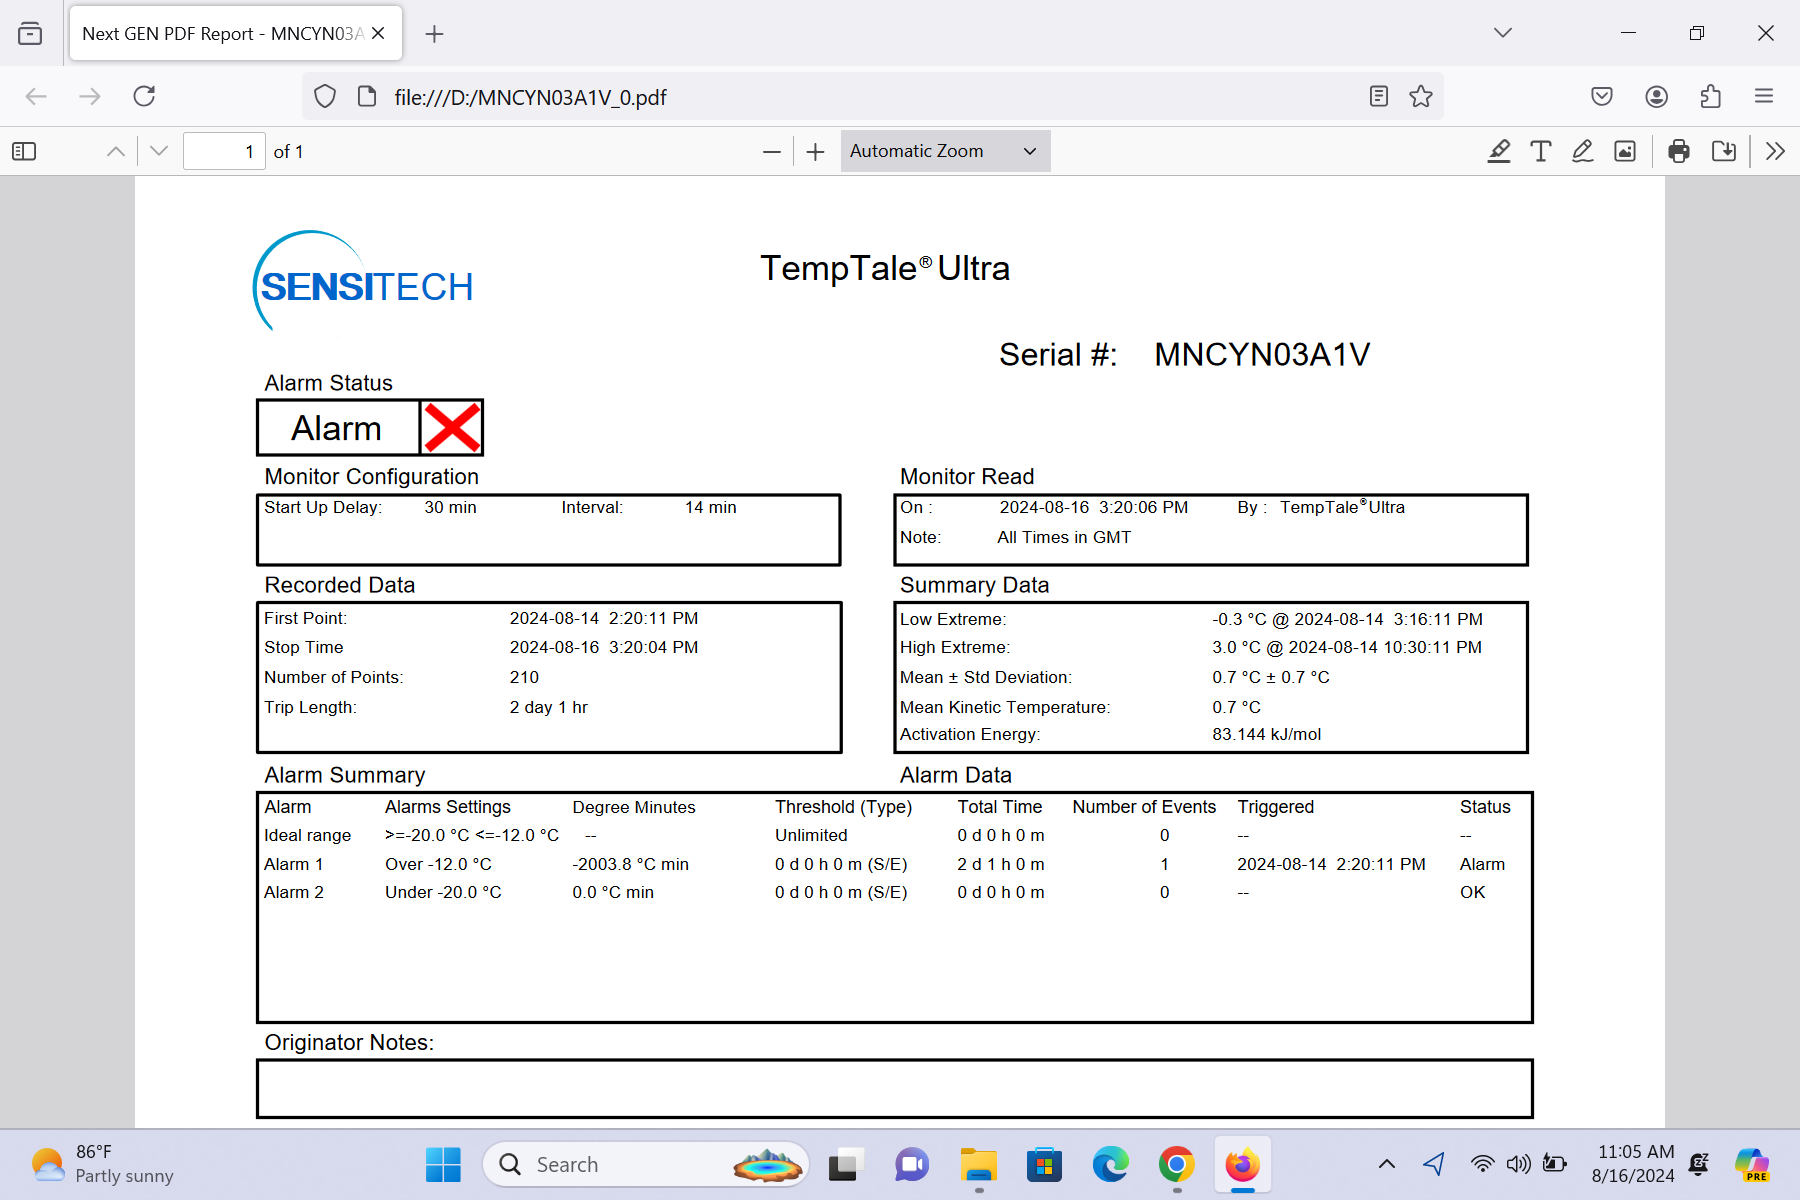Screen dimensions: 1800x1200
Task: Click Number of Points value 210
Action: (524, 677)
